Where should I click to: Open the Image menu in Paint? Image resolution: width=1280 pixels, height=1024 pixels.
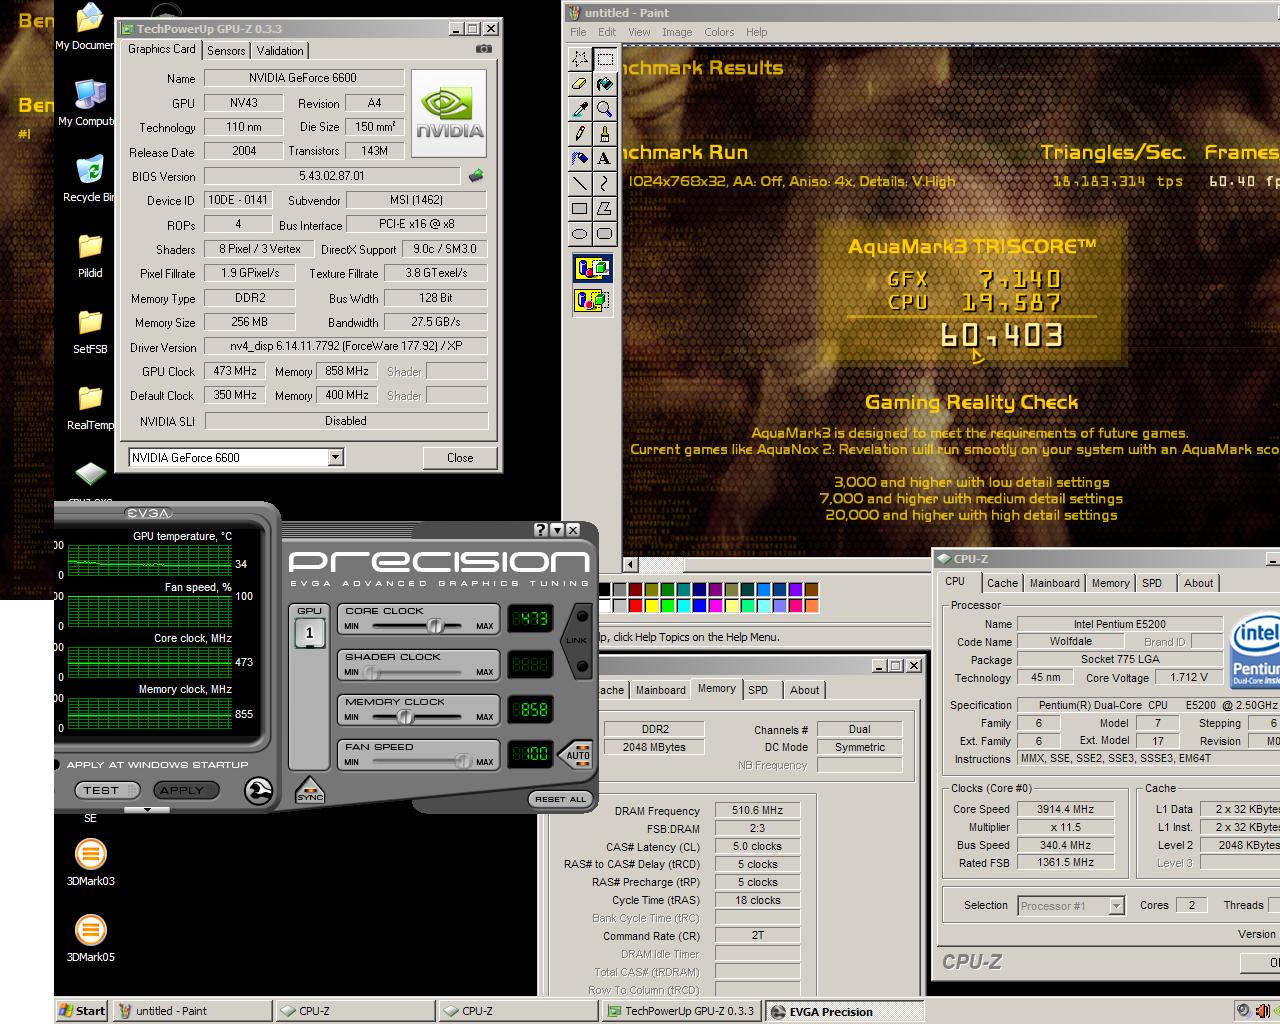[677, 32]
